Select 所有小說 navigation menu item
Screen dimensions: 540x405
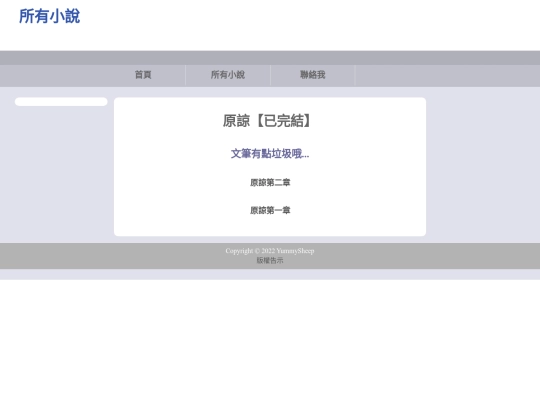click(228, 75)
